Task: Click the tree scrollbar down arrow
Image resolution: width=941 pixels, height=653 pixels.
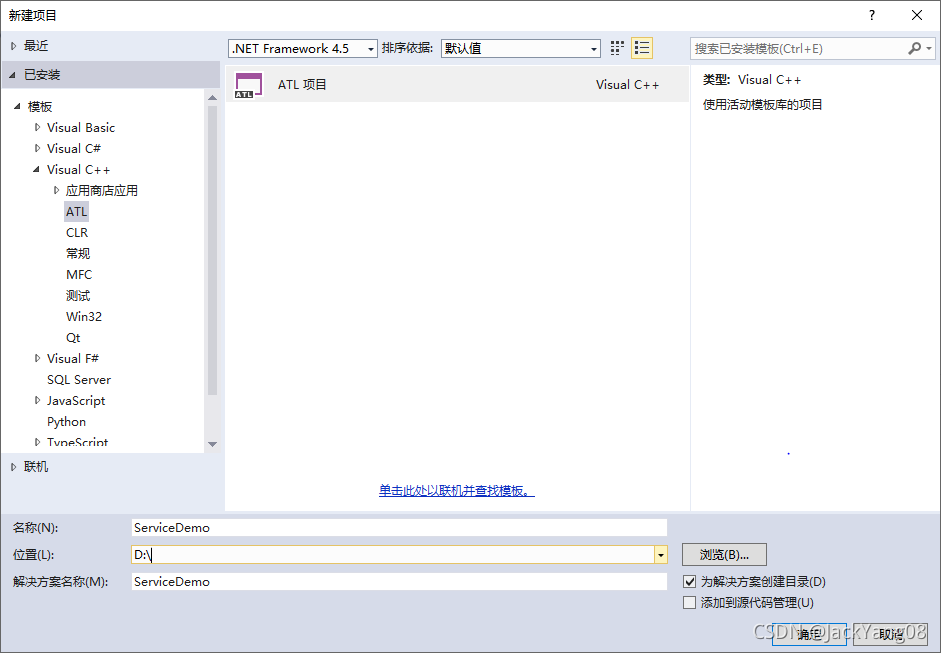Action: pyautogui.click(x=212, y=444)
